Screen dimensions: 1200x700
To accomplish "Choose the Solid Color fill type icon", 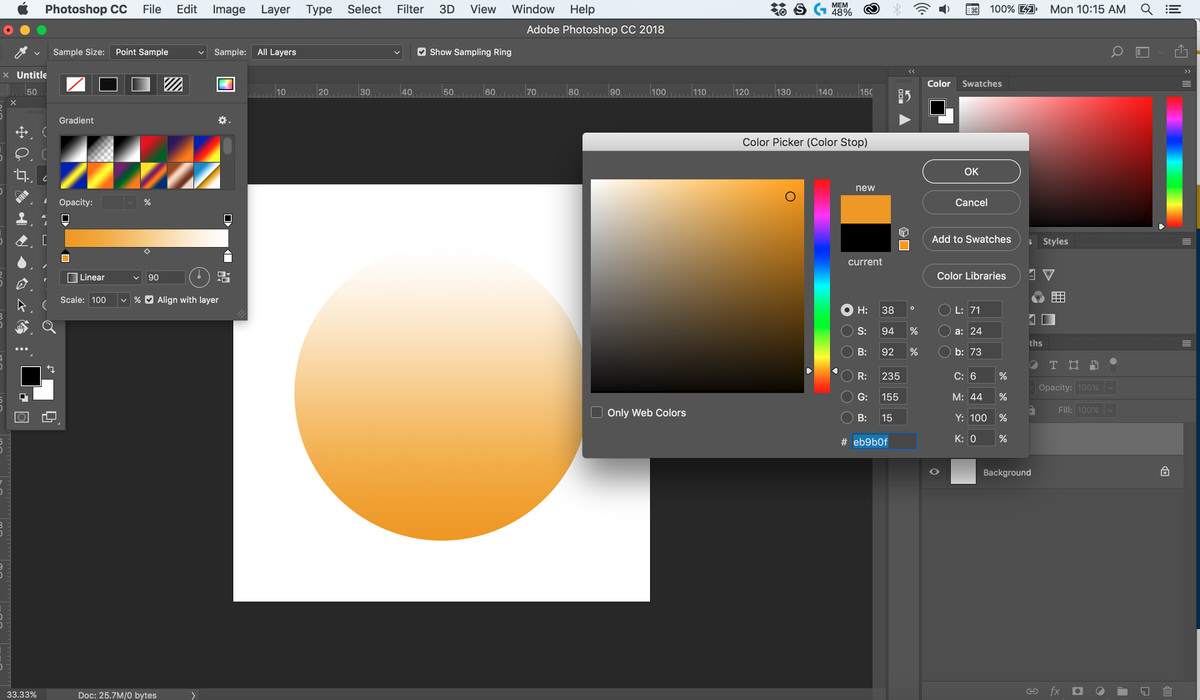I will pyautogui.click(x=108, y=85).
